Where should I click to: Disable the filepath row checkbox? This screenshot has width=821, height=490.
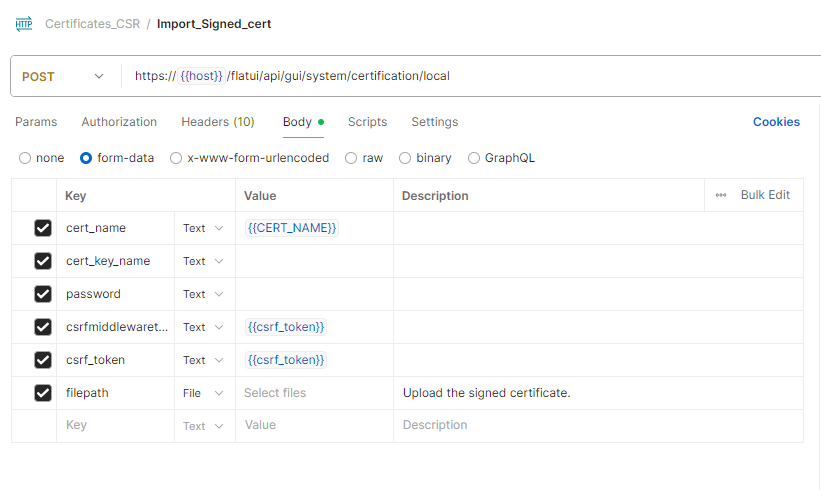43,393
